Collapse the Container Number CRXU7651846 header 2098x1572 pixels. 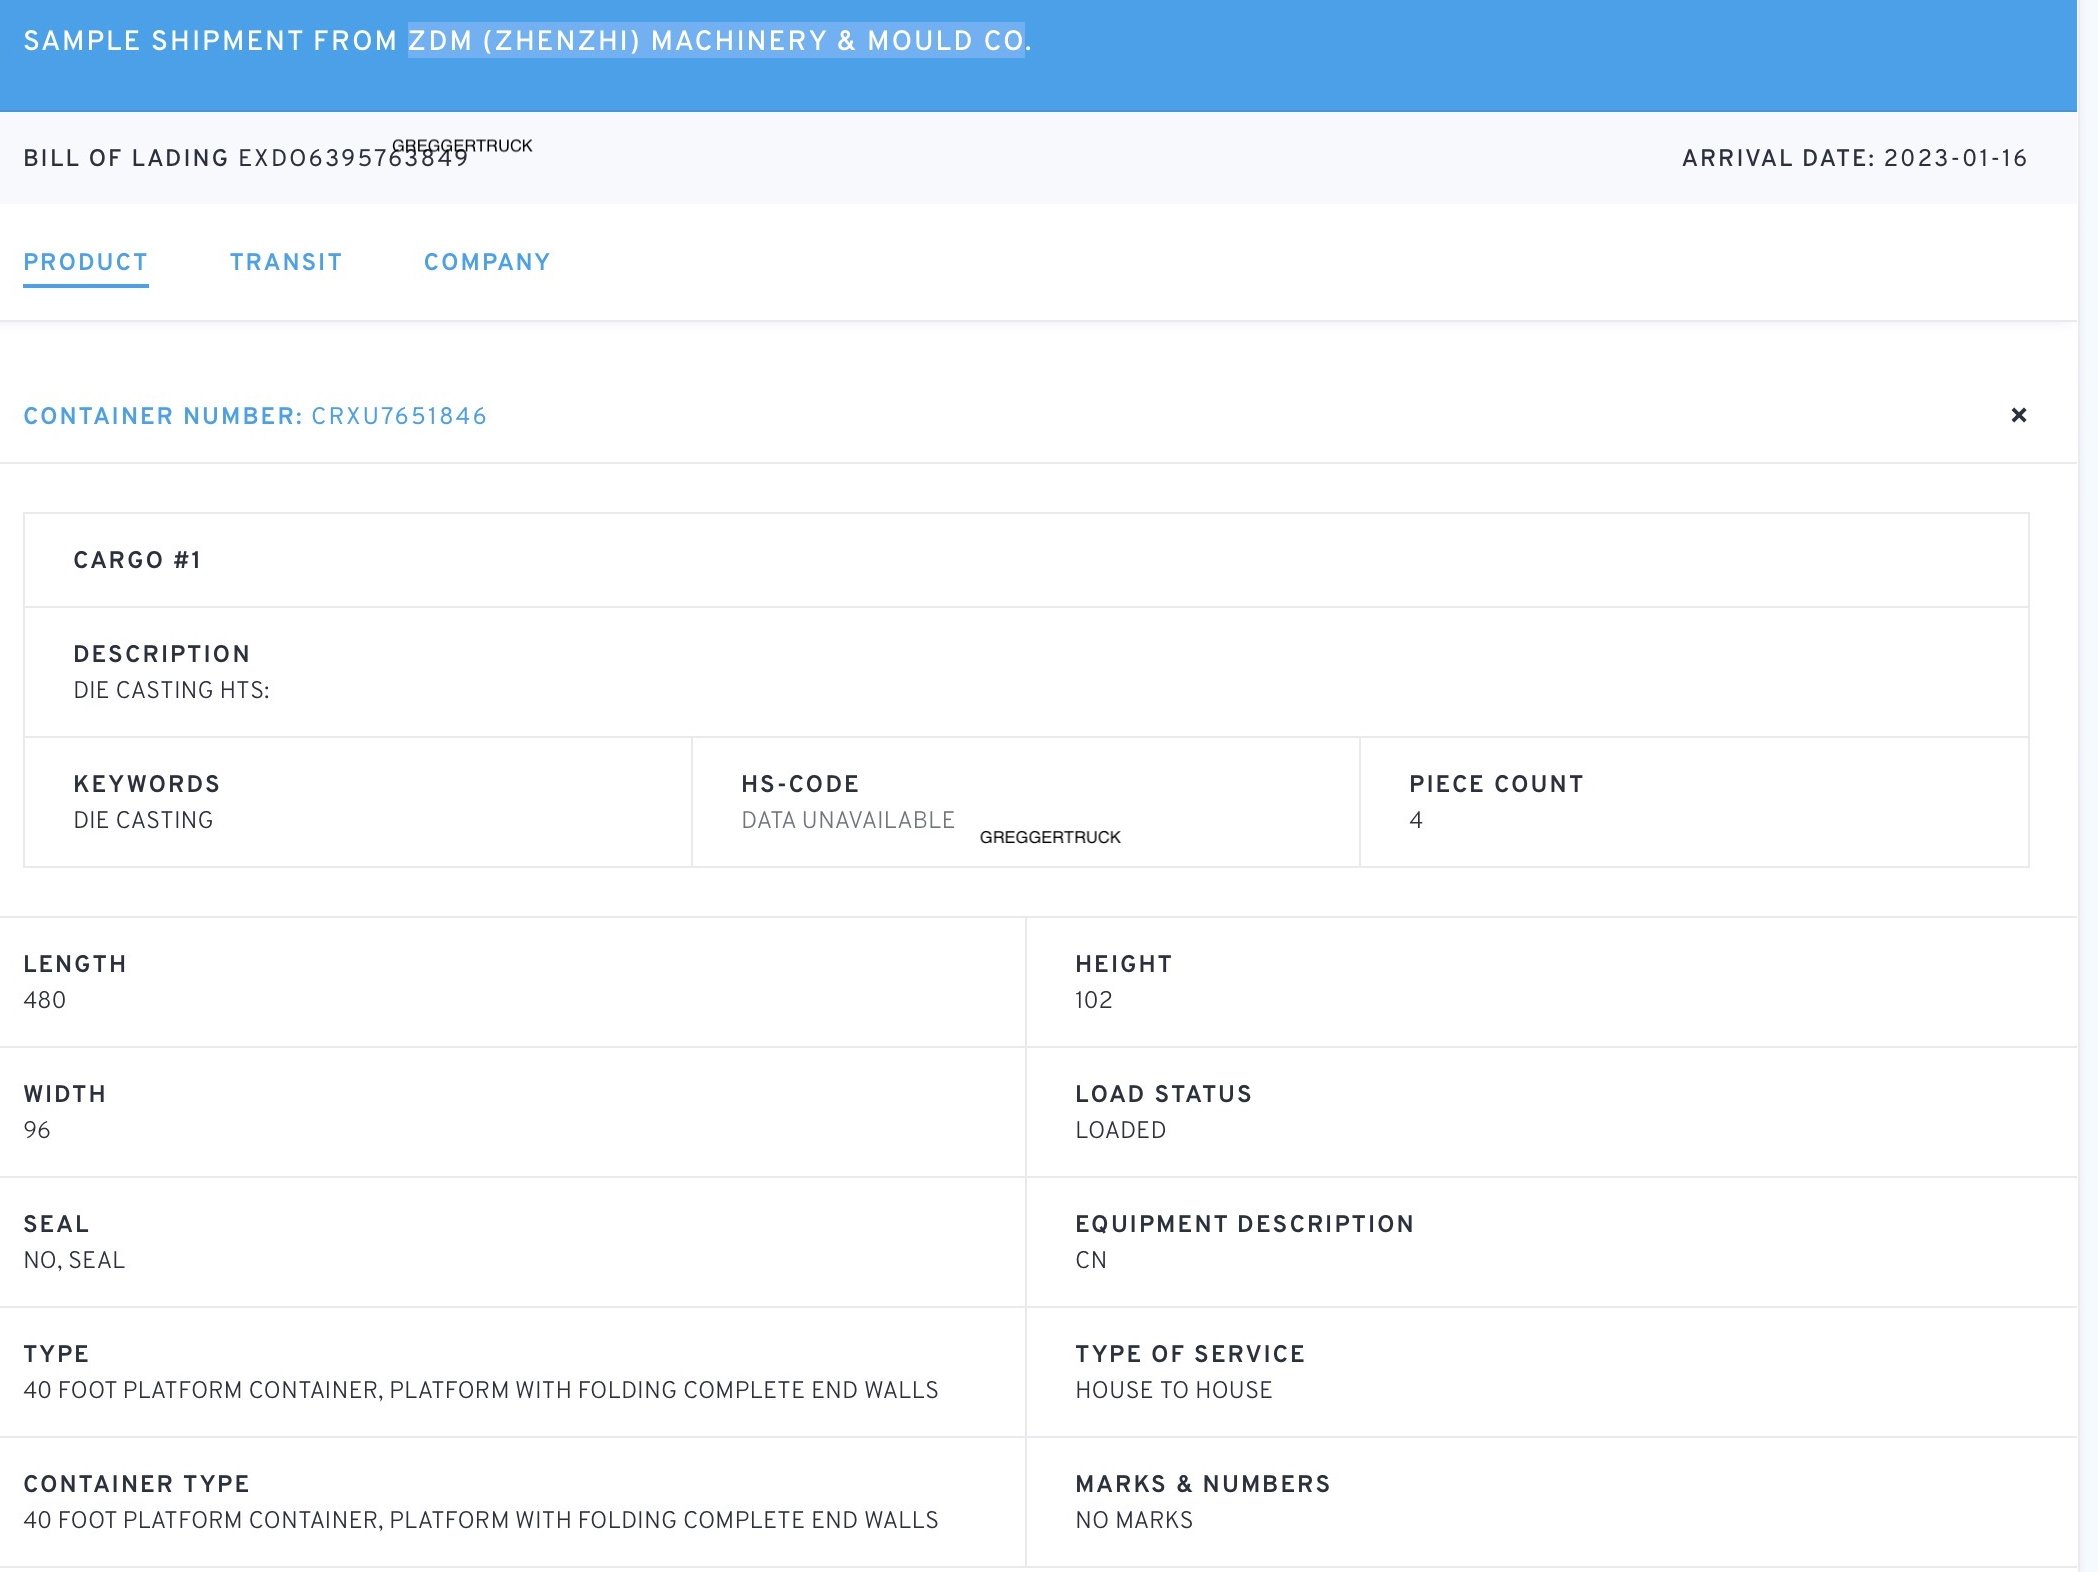coord(255,416)
